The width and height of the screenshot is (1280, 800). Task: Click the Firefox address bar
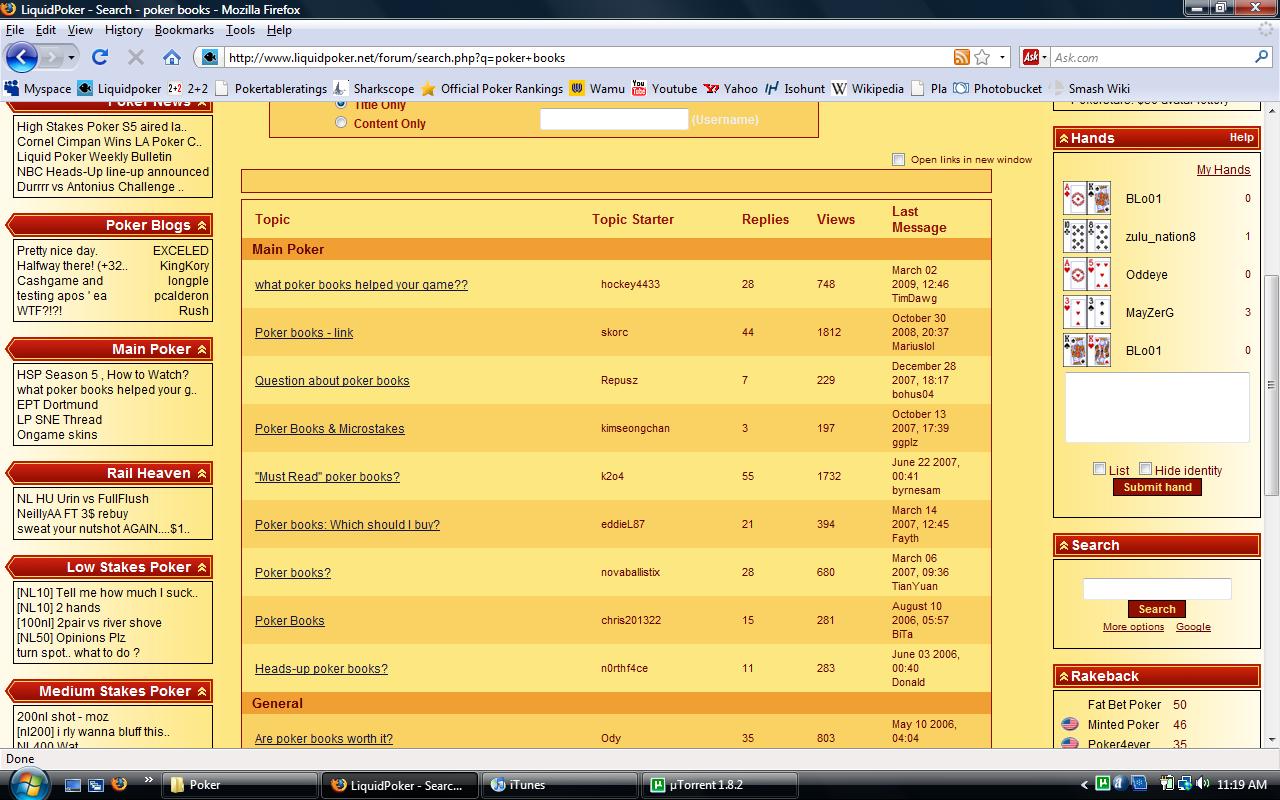coord(585,57)
